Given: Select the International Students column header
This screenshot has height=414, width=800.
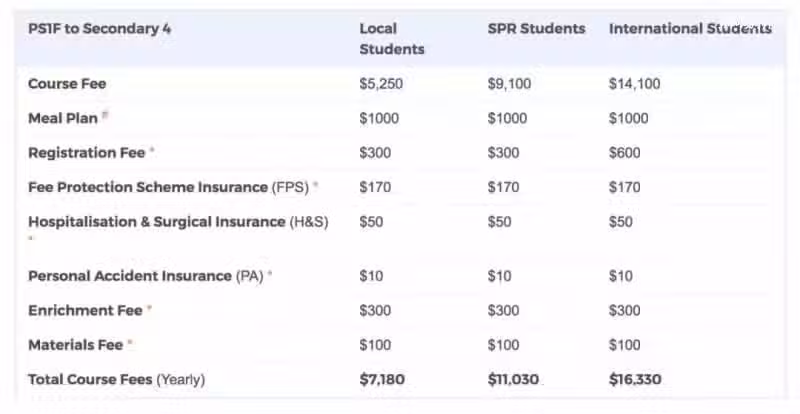Looking at the screenshot, I should [690, 29].
